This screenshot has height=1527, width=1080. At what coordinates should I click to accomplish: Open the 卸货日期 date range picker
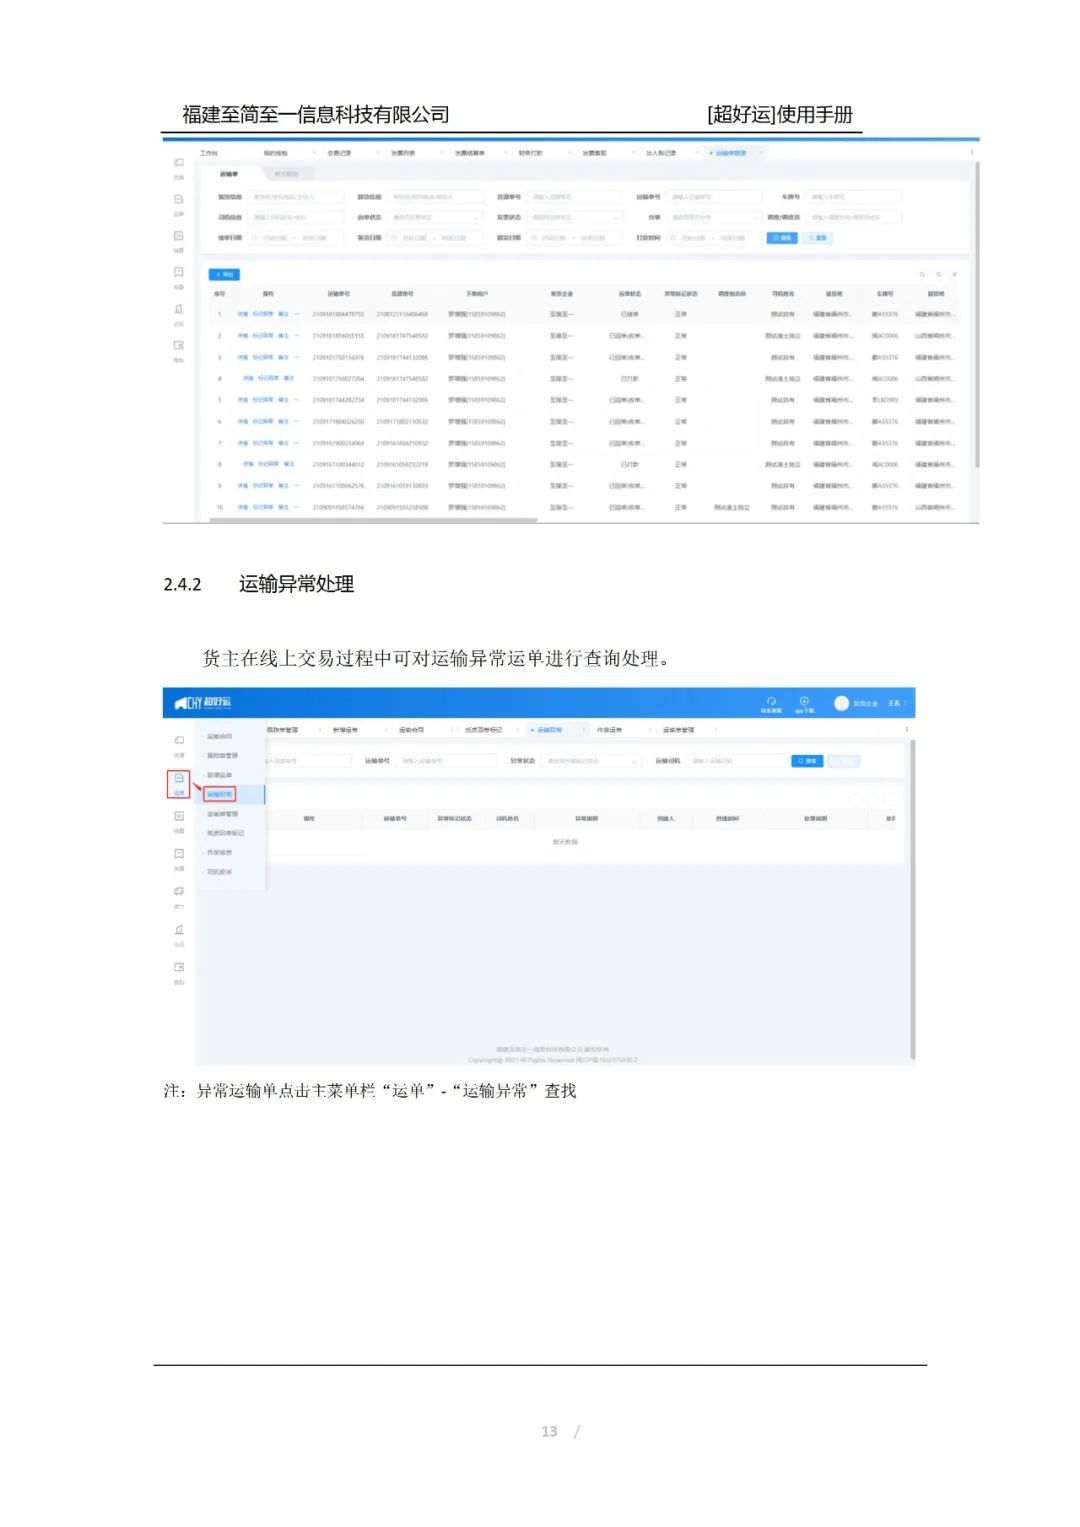point(574,238)
